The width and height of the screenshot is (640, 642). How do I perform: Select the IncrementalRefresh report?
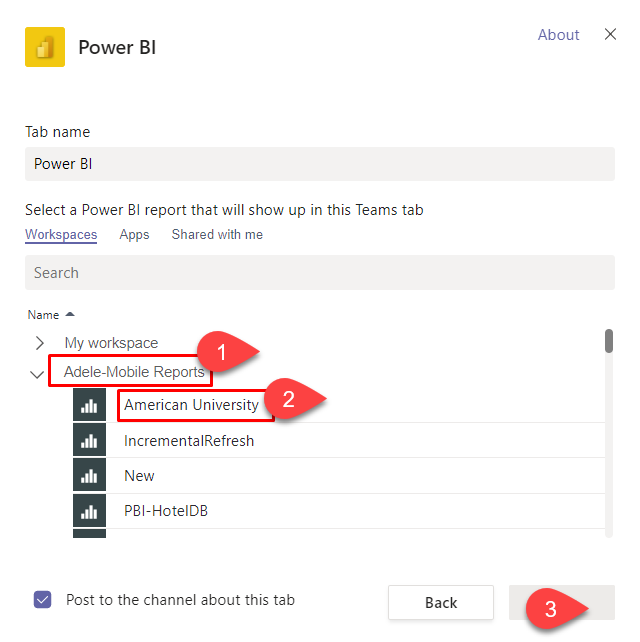click(x=189, y=441)
